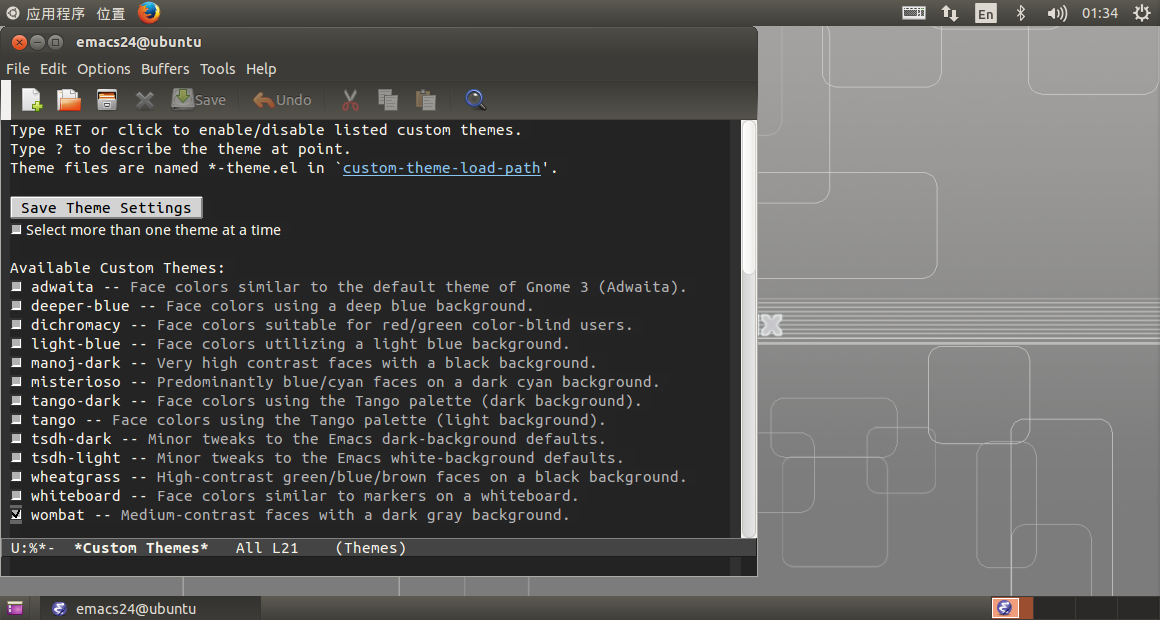This screenshot has height=620, width=1160.
Task: Click the 01:34 clock
Action: click(1099, 13)
